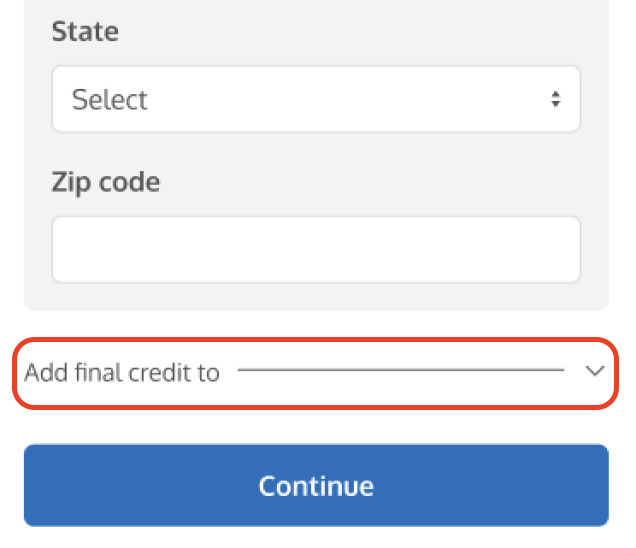Click the "Select" placeholder text in State
636x548 pixels.
(x=110, y=100)
